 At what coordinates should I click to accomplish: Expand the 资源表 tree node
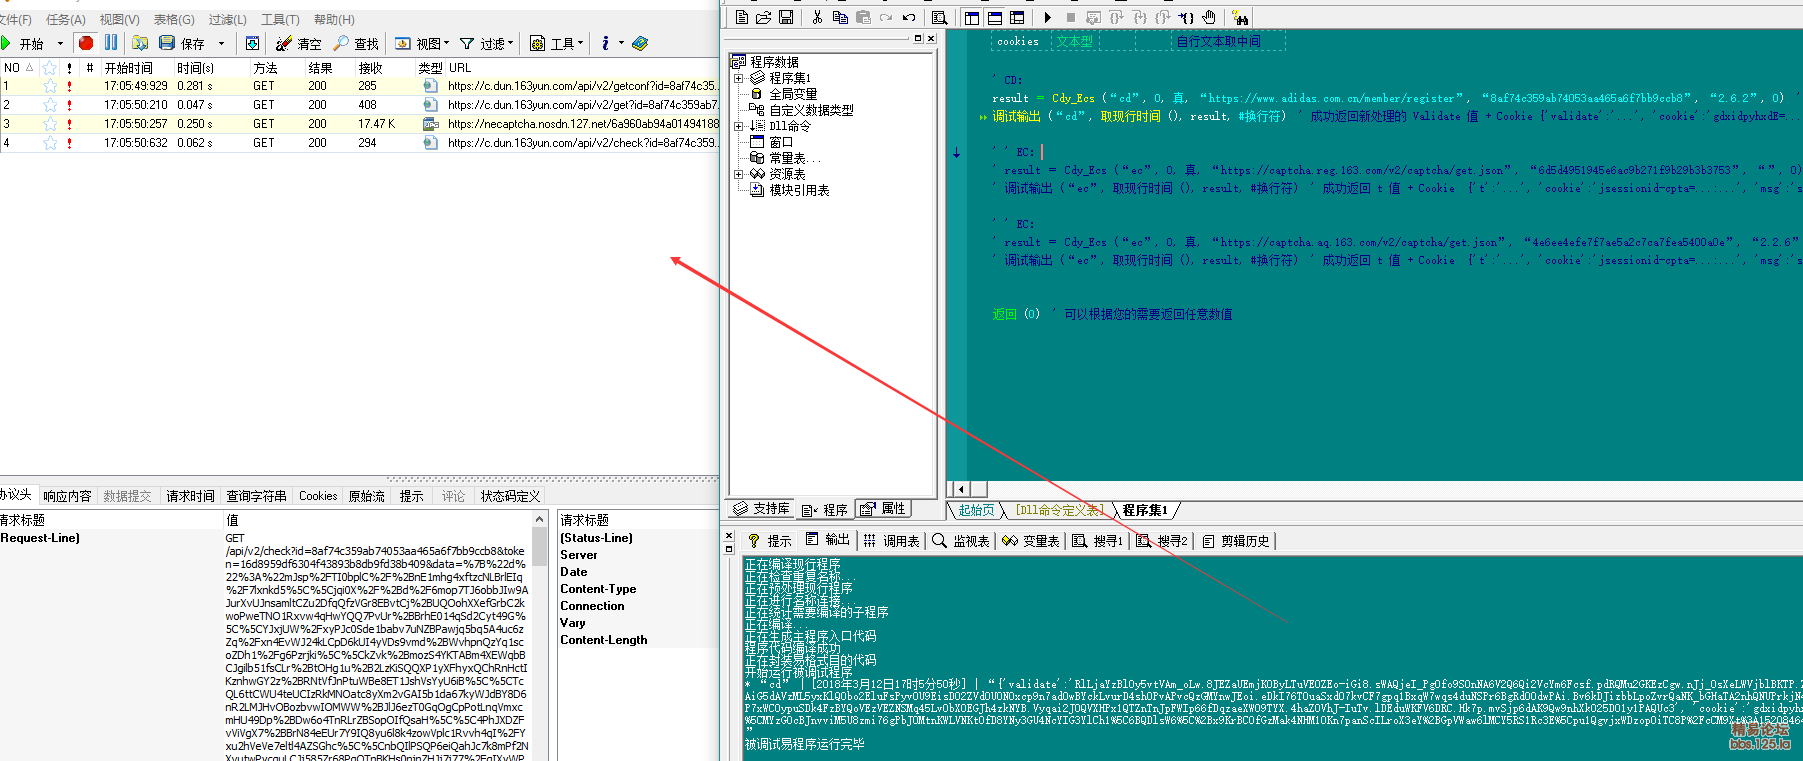pos(738,174)
